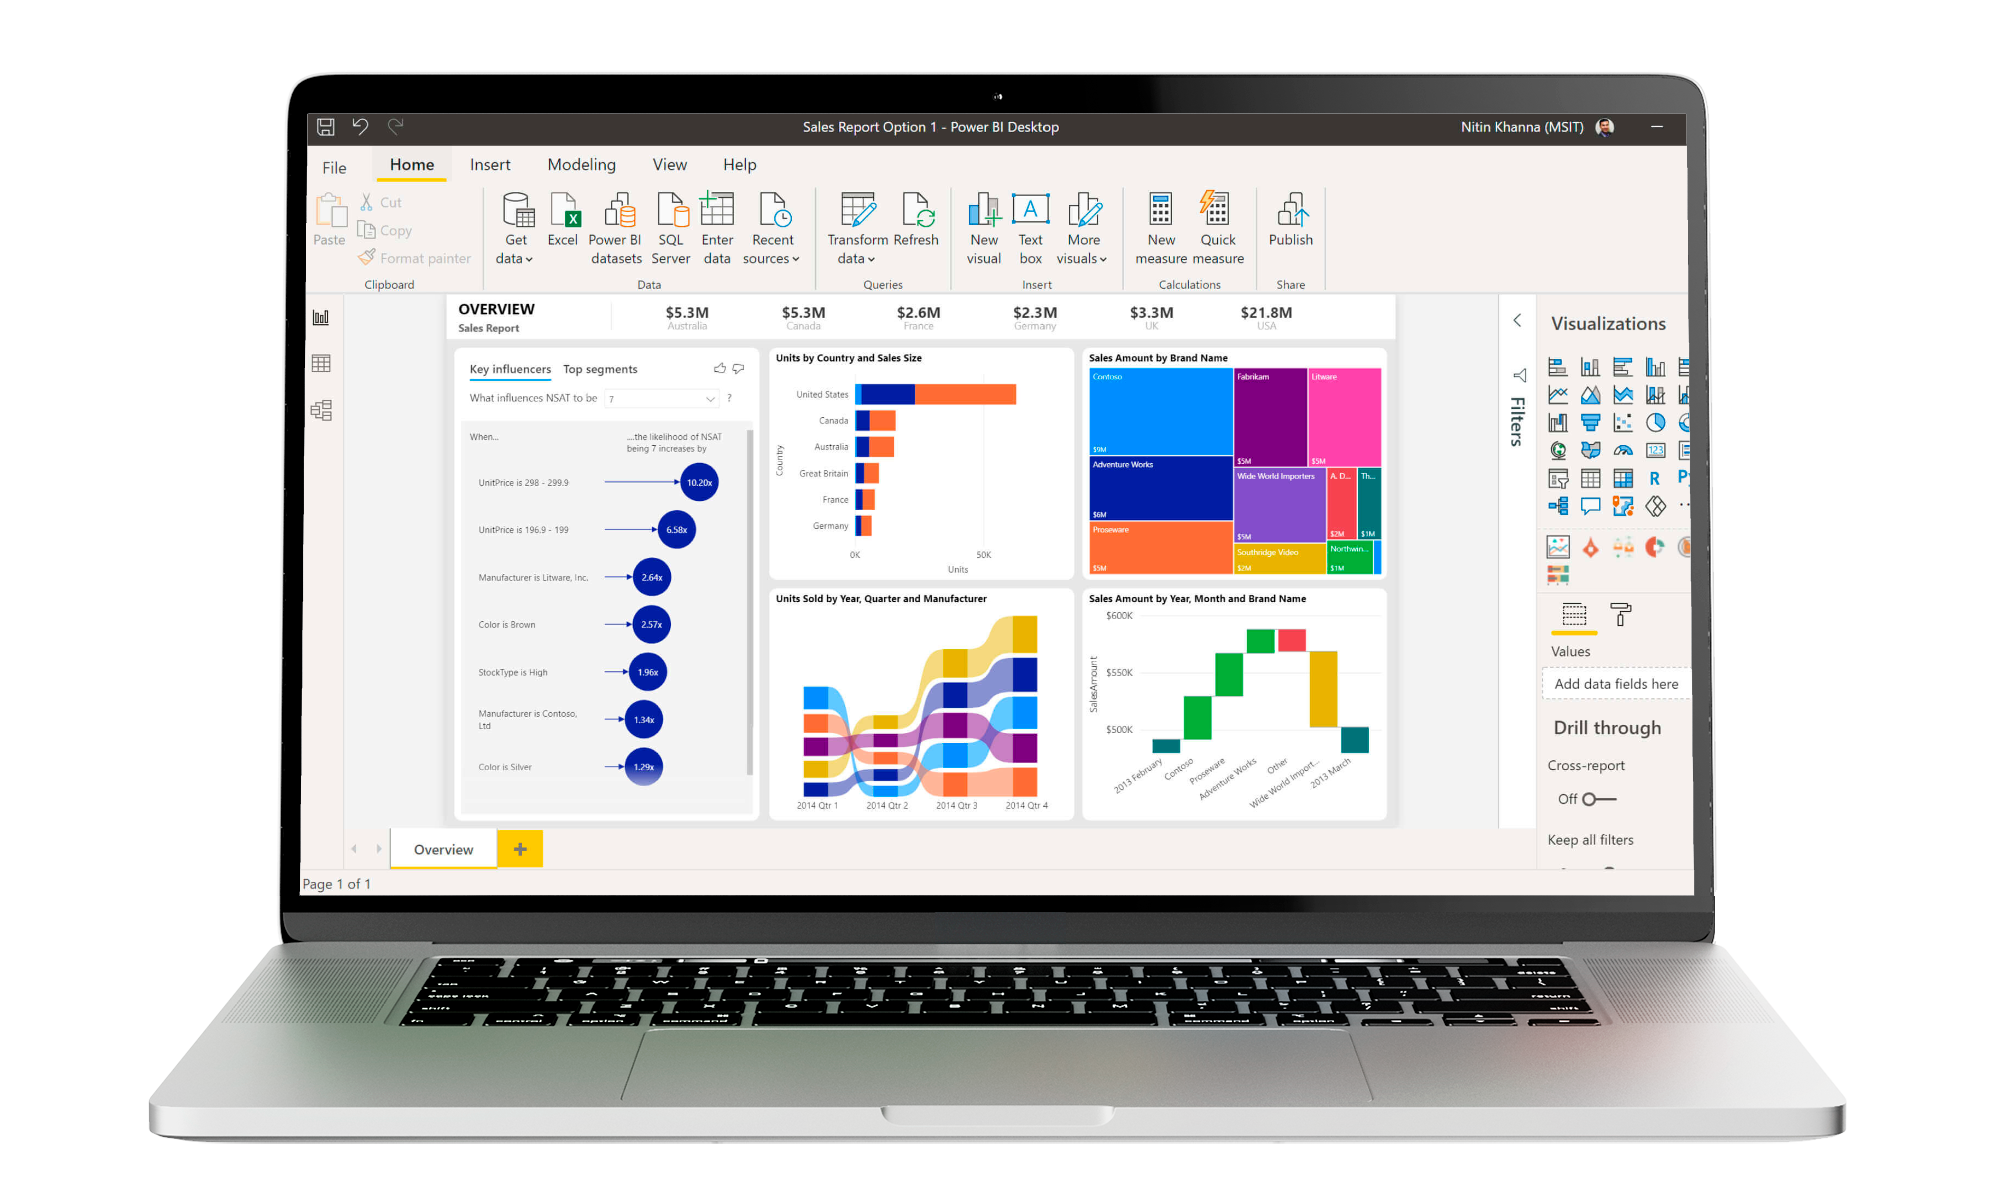Screen dimensions: 2000x1200
Task: Toggle Cross-report drill through off
Action: tap(1589, 799)
